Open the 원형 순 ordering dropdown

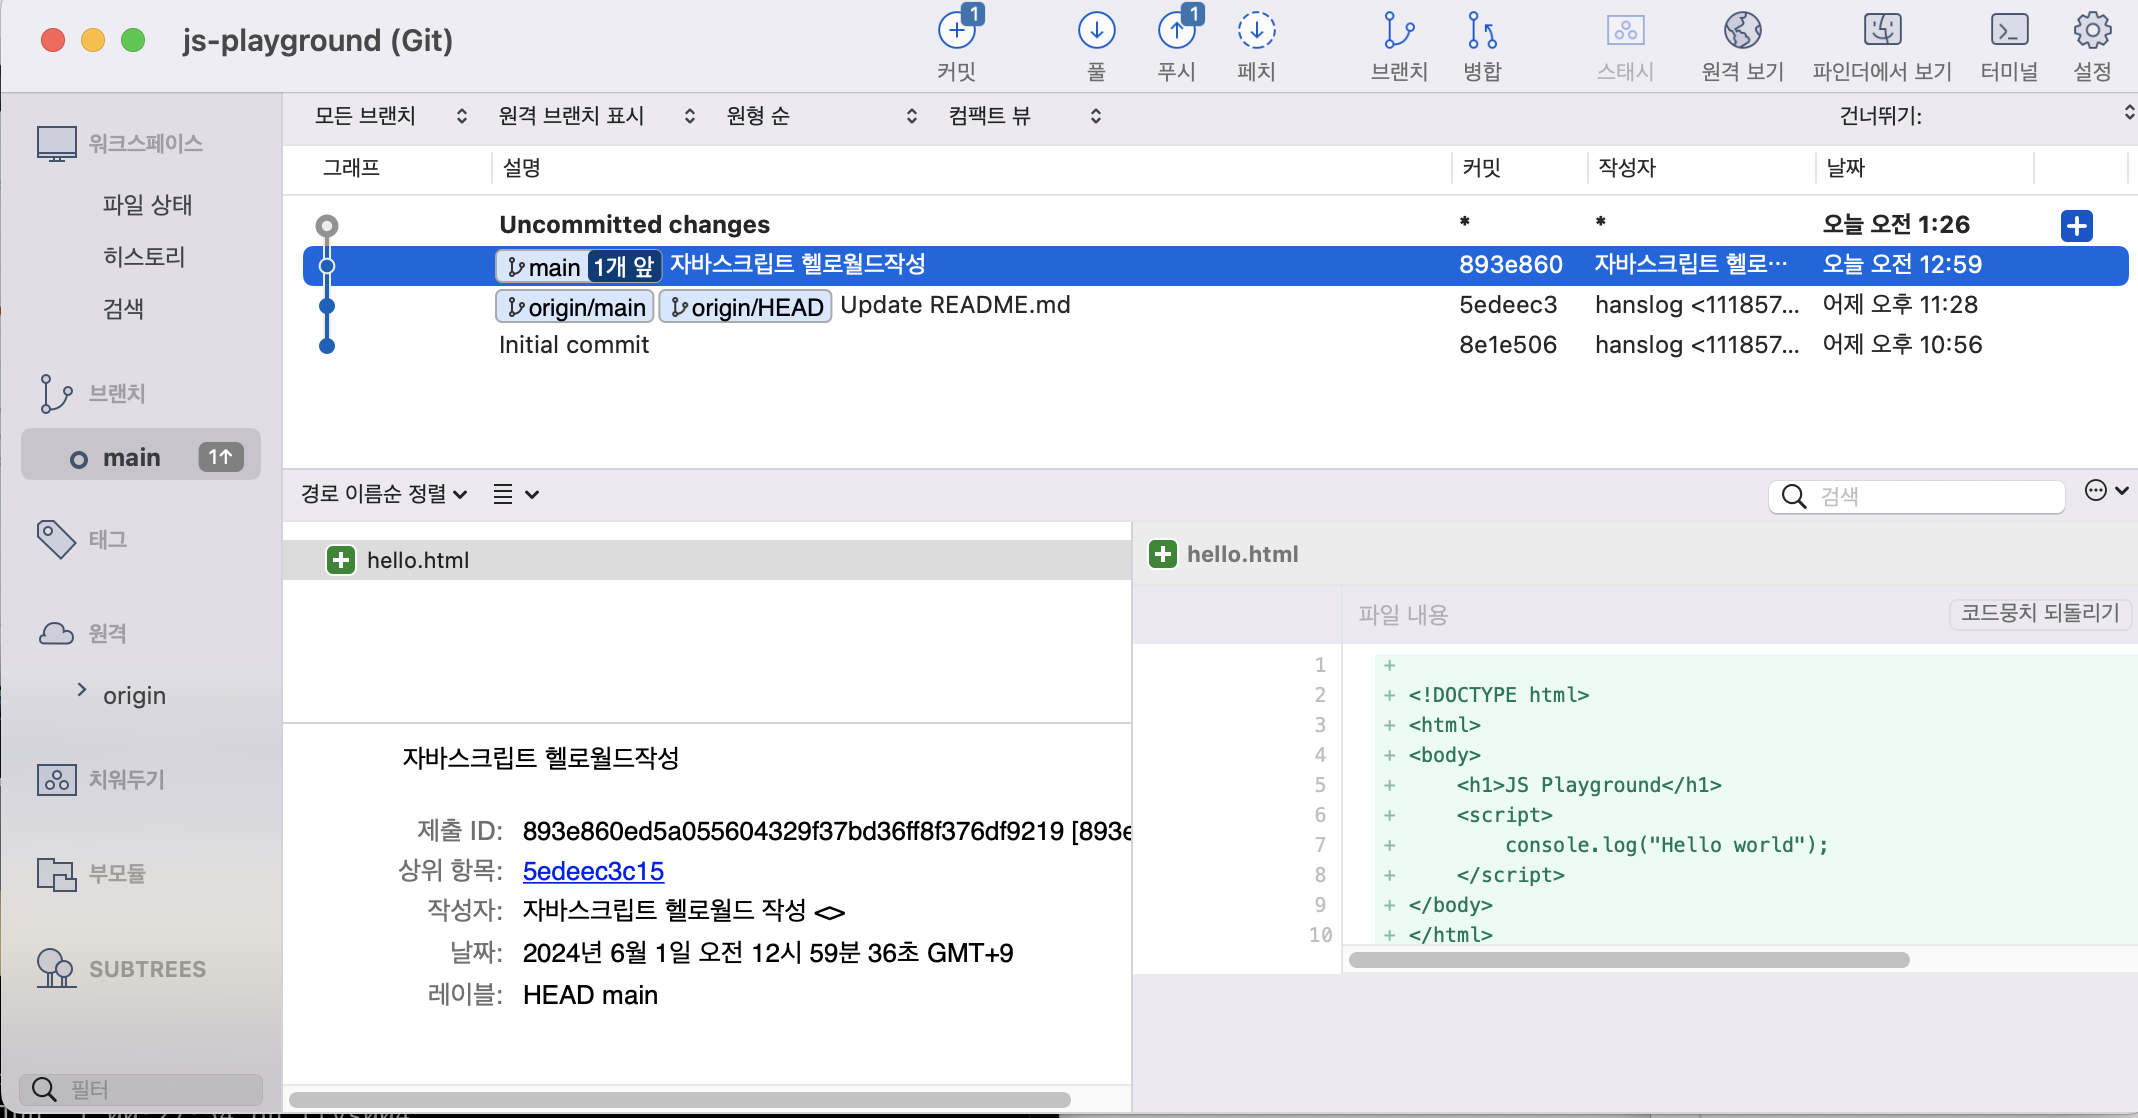tap(821, 116)
